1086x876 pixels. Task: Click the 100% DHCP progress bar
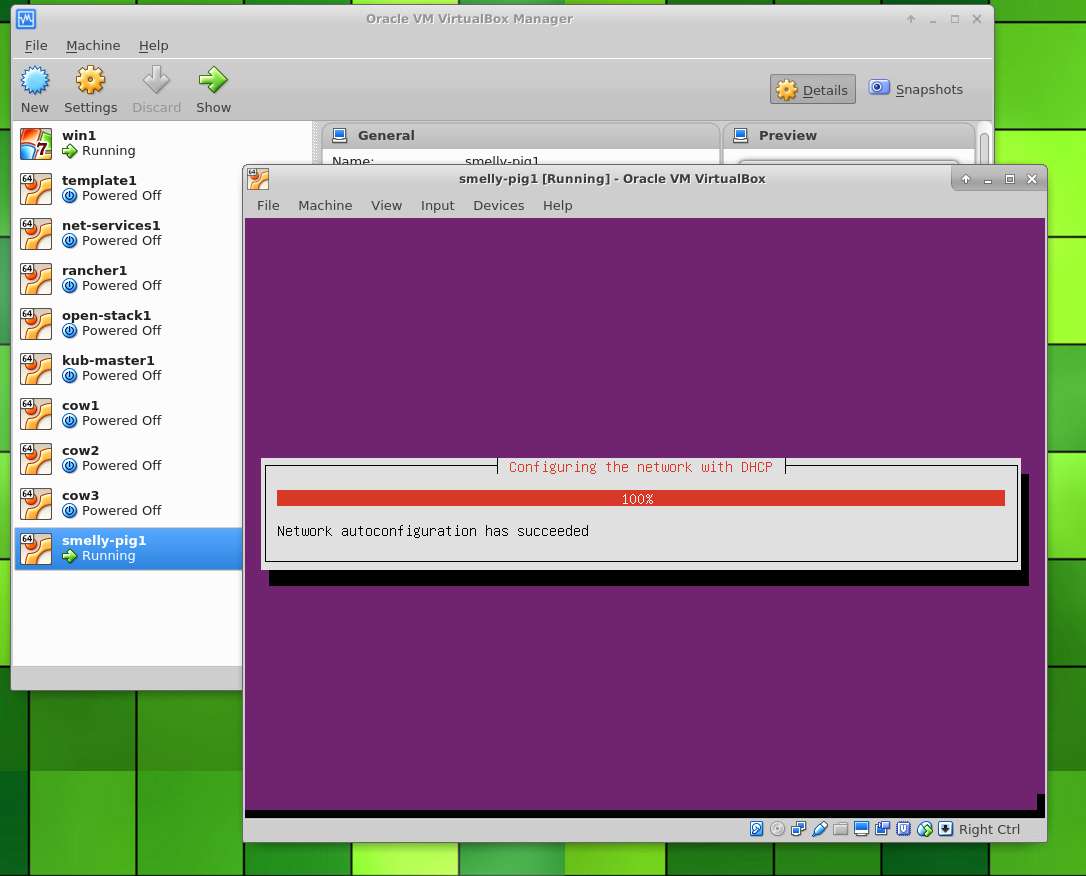(x=641, y=499)
